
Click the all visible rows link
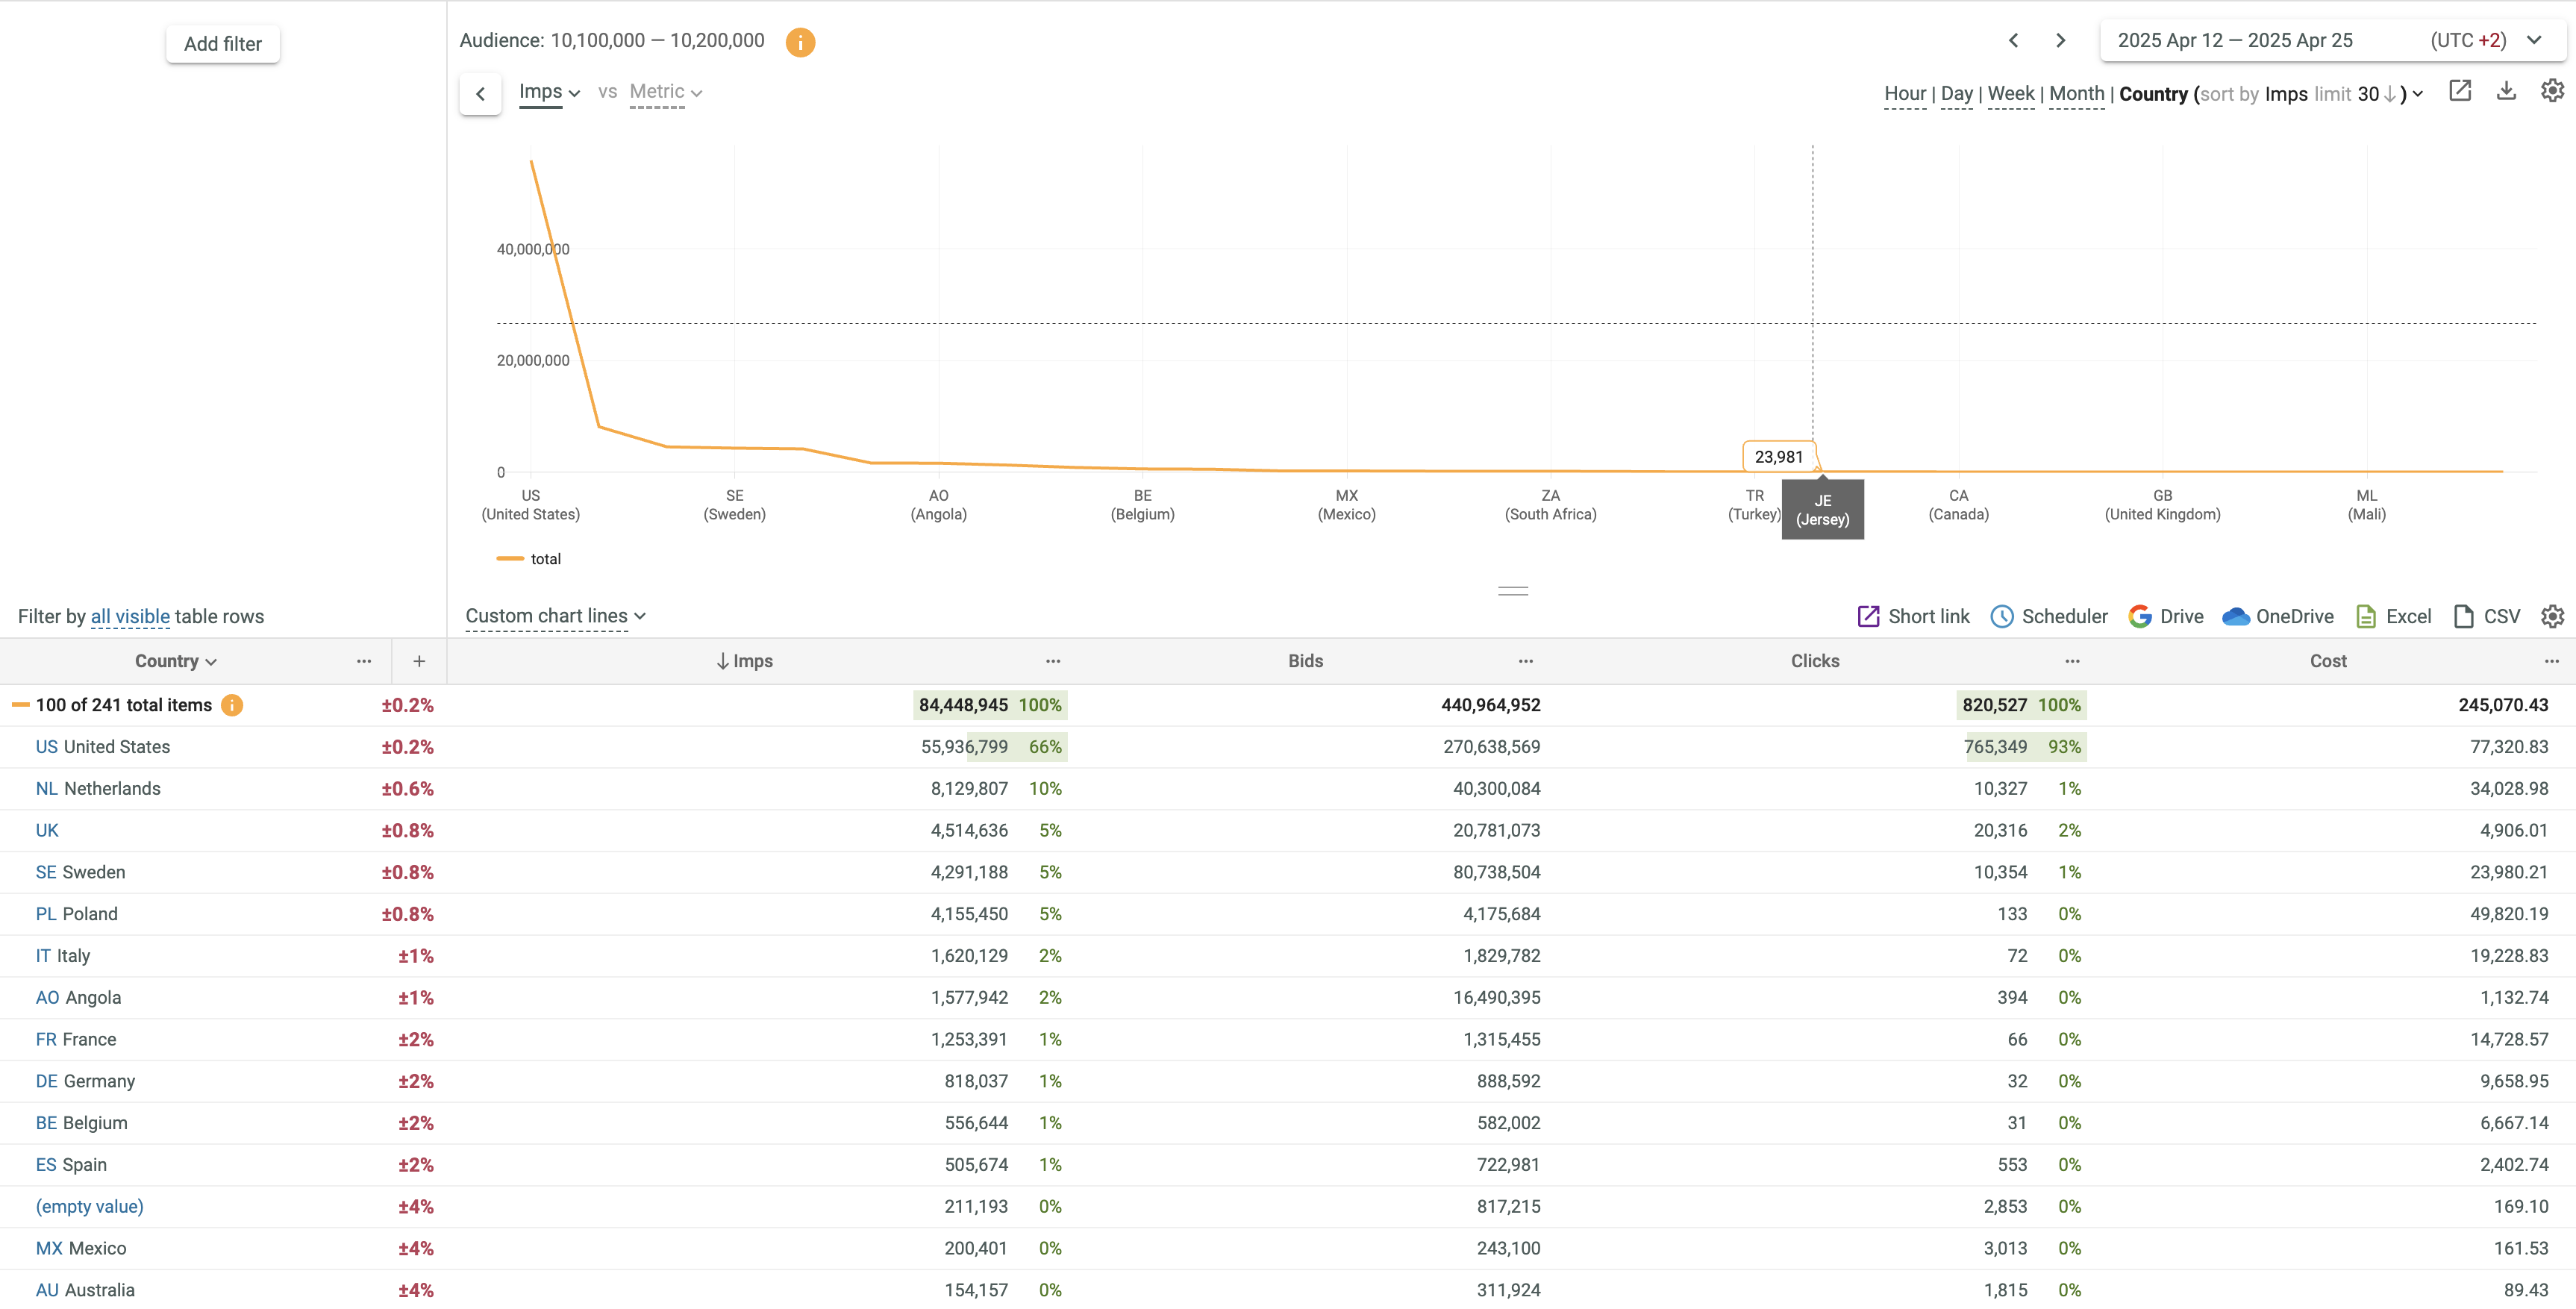coord(130,617)
